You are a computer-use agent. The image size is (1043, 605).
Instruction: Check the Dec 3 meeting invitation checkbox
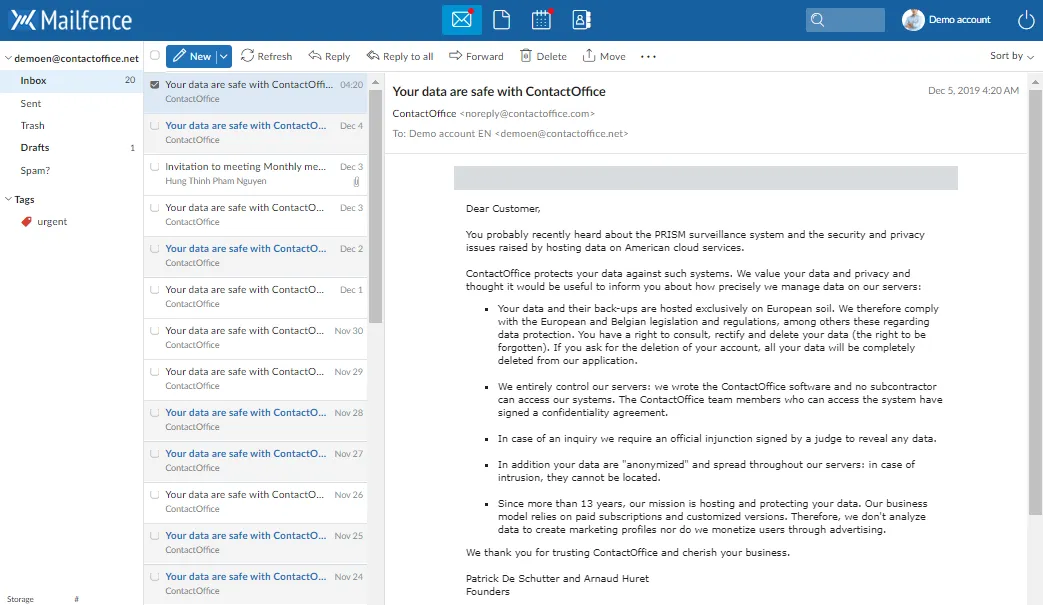tap(154, 167)
